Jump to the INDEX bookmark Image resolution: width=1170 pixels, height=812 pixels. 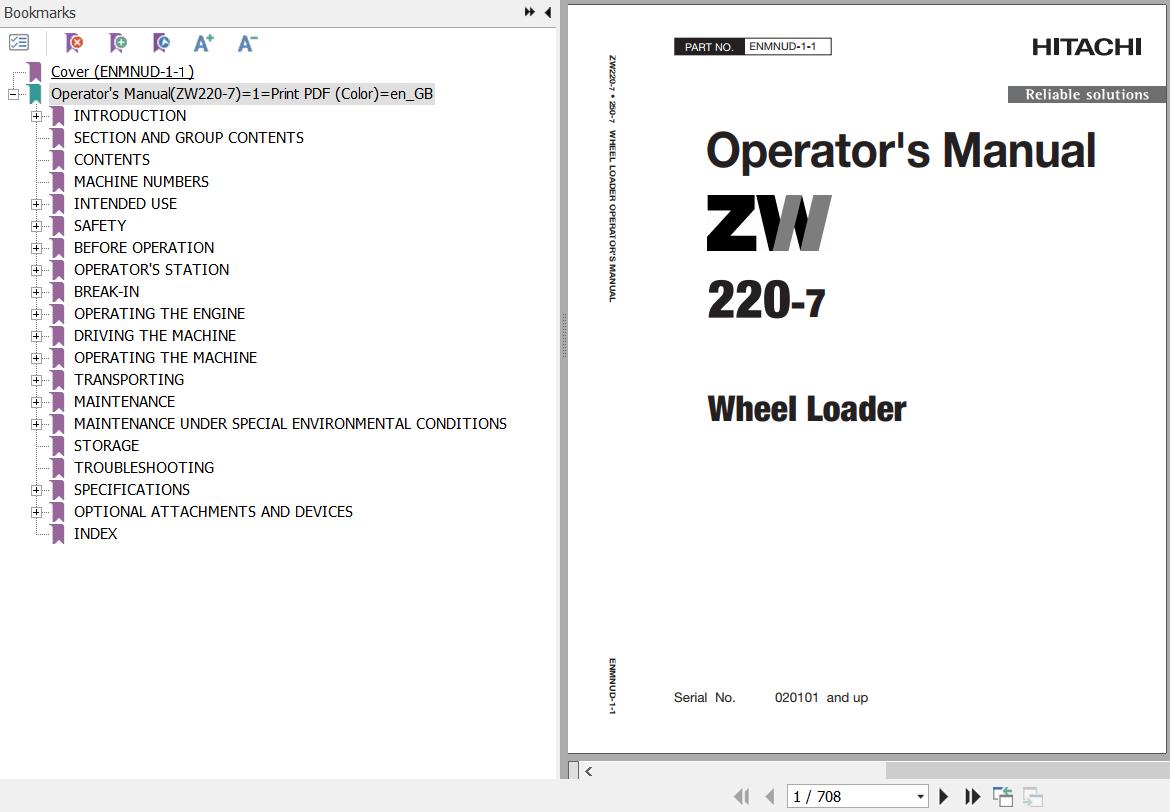pos(96,534)
